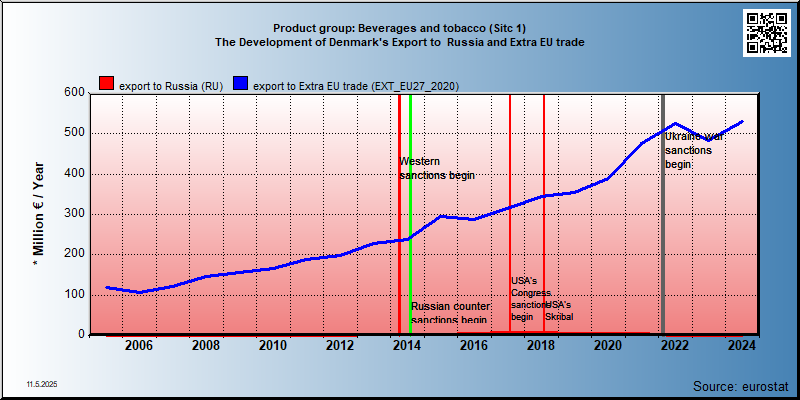Click the x-axis label 2010
The width and height of the screenshot is (800, 400).
273,345
